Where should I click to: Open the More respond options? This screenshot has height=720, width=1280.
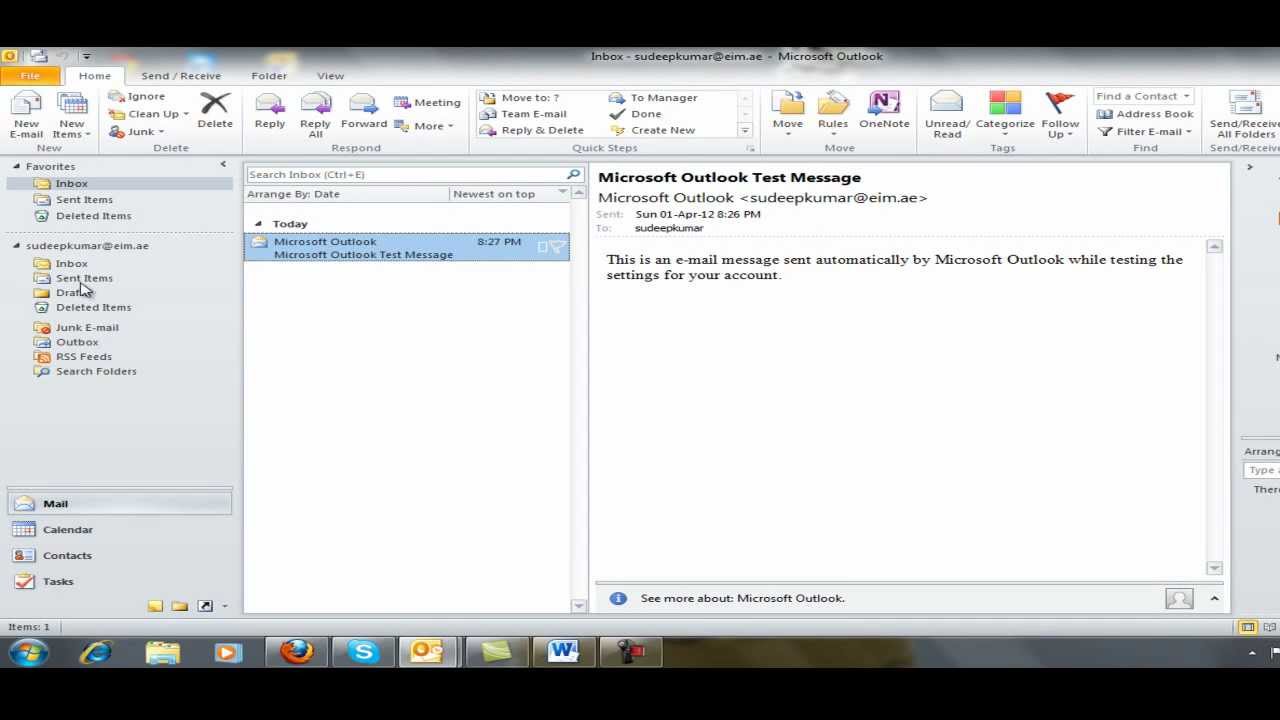point(424,126)
